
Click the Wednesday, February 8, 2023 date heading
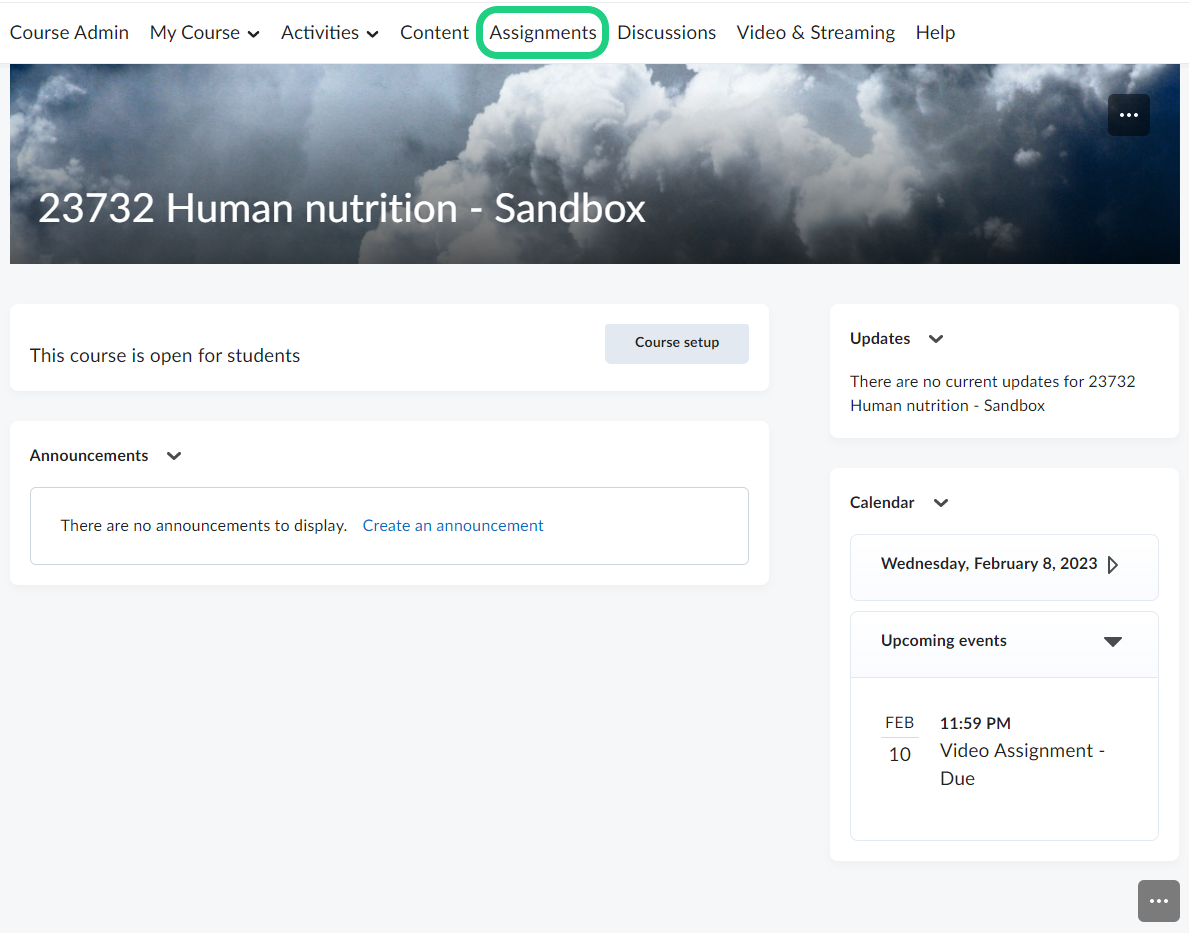tap(988, 564)
